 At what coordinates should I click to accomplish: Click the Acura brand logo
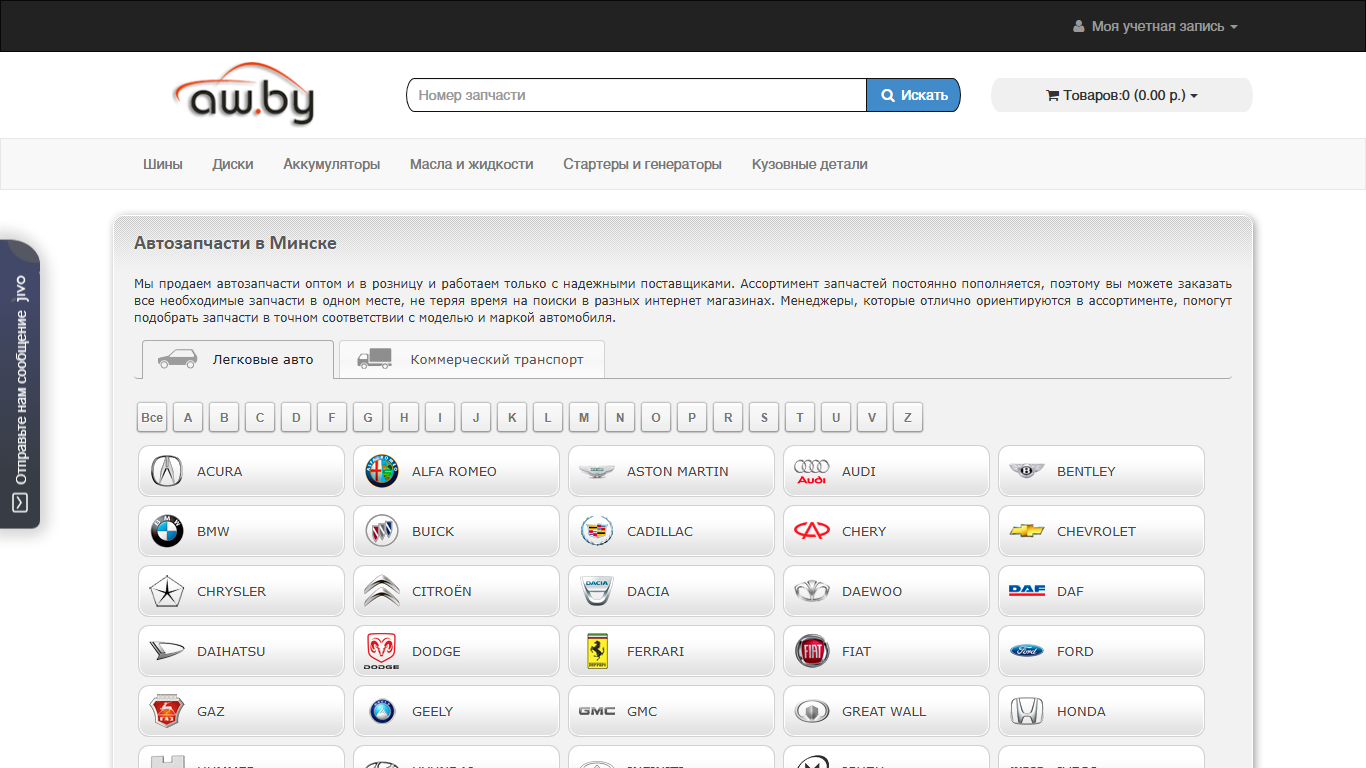pos(167,471)
